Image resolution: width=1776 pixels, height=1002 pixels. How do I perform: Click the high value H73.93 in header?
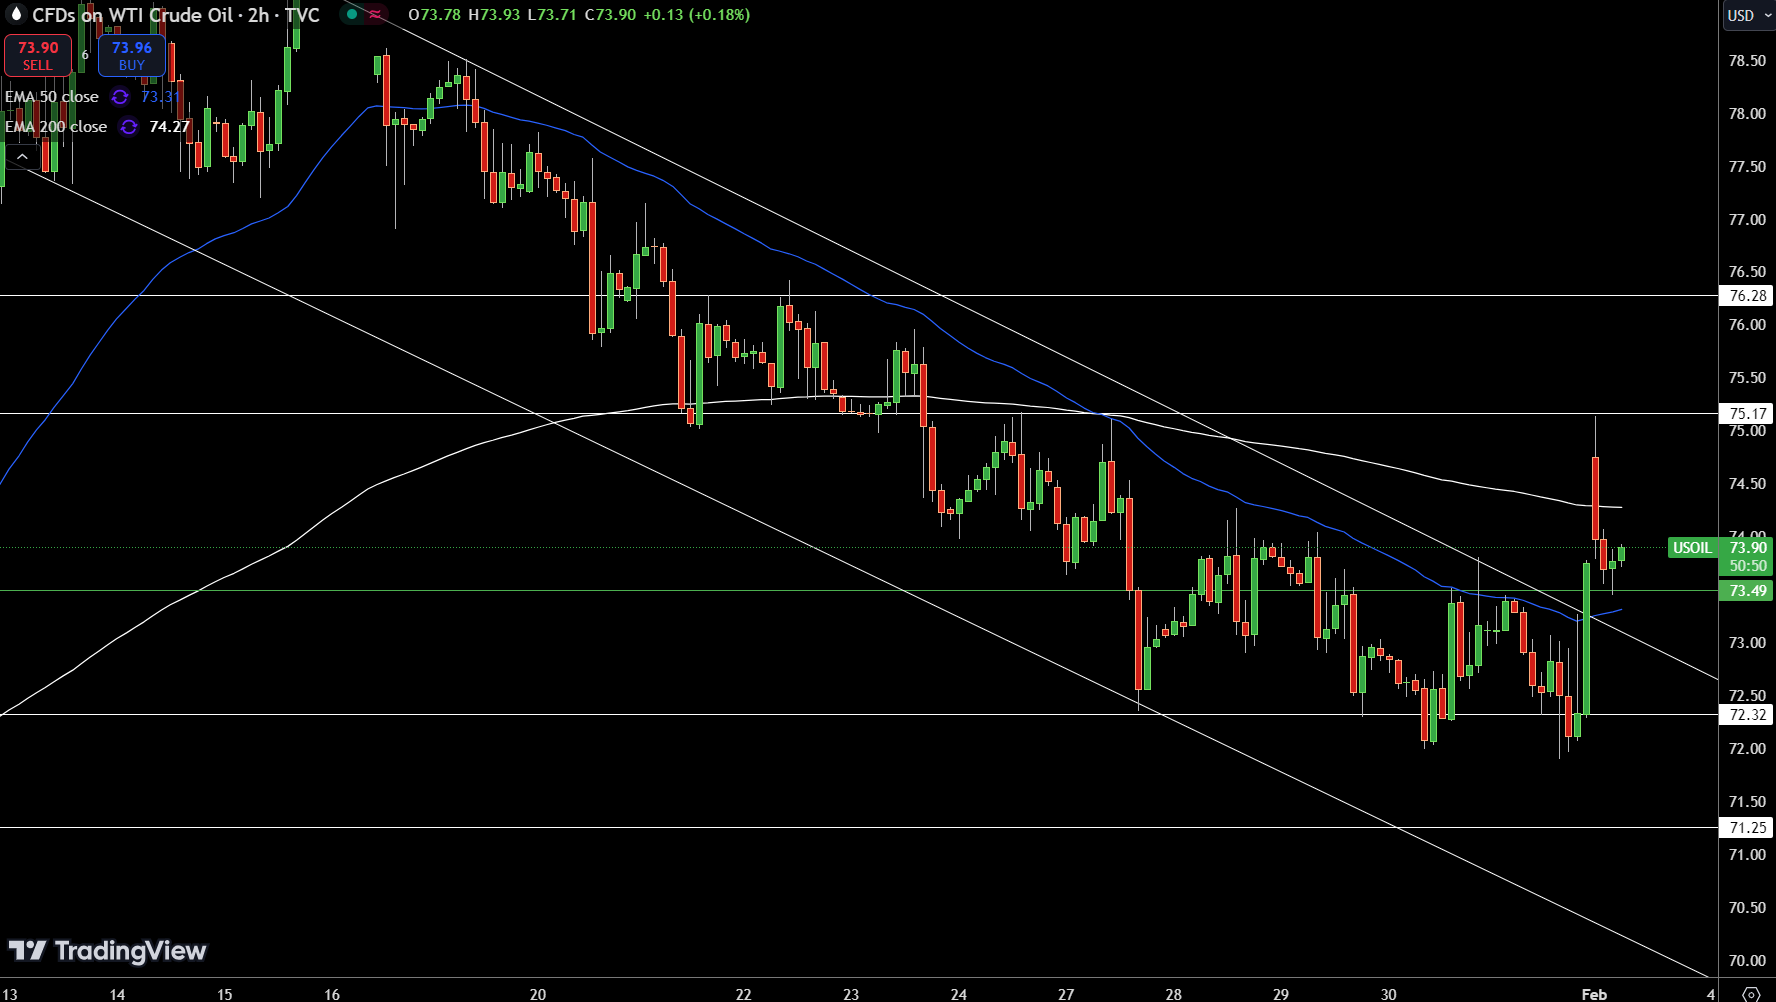(x=494, y=15)
